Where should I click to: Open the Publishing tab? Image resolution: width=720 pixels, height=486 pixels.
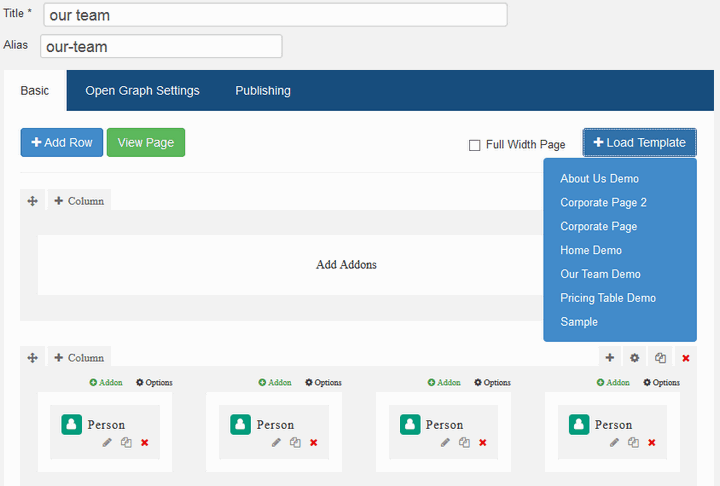263,91
